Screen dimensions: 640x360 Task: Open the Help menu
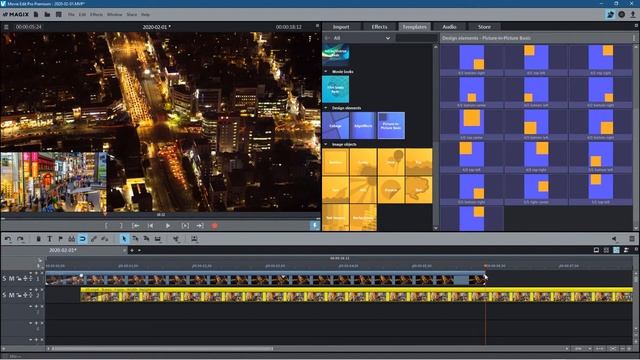[145, 14]
